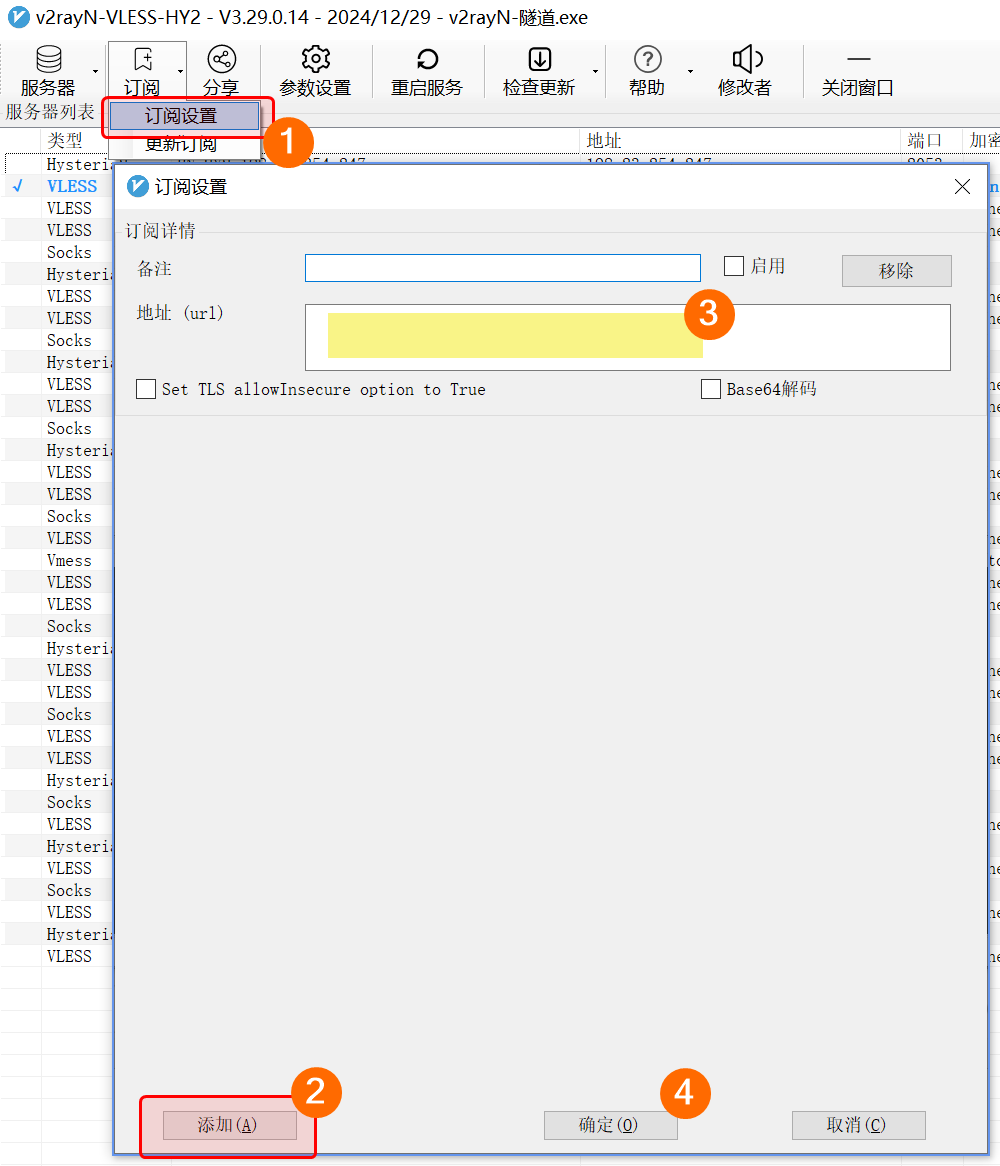Viewport: 1000px width, 1166px height.
Task: Click the v2rayN logo in dialog title
Action: [x=138, y=186]
